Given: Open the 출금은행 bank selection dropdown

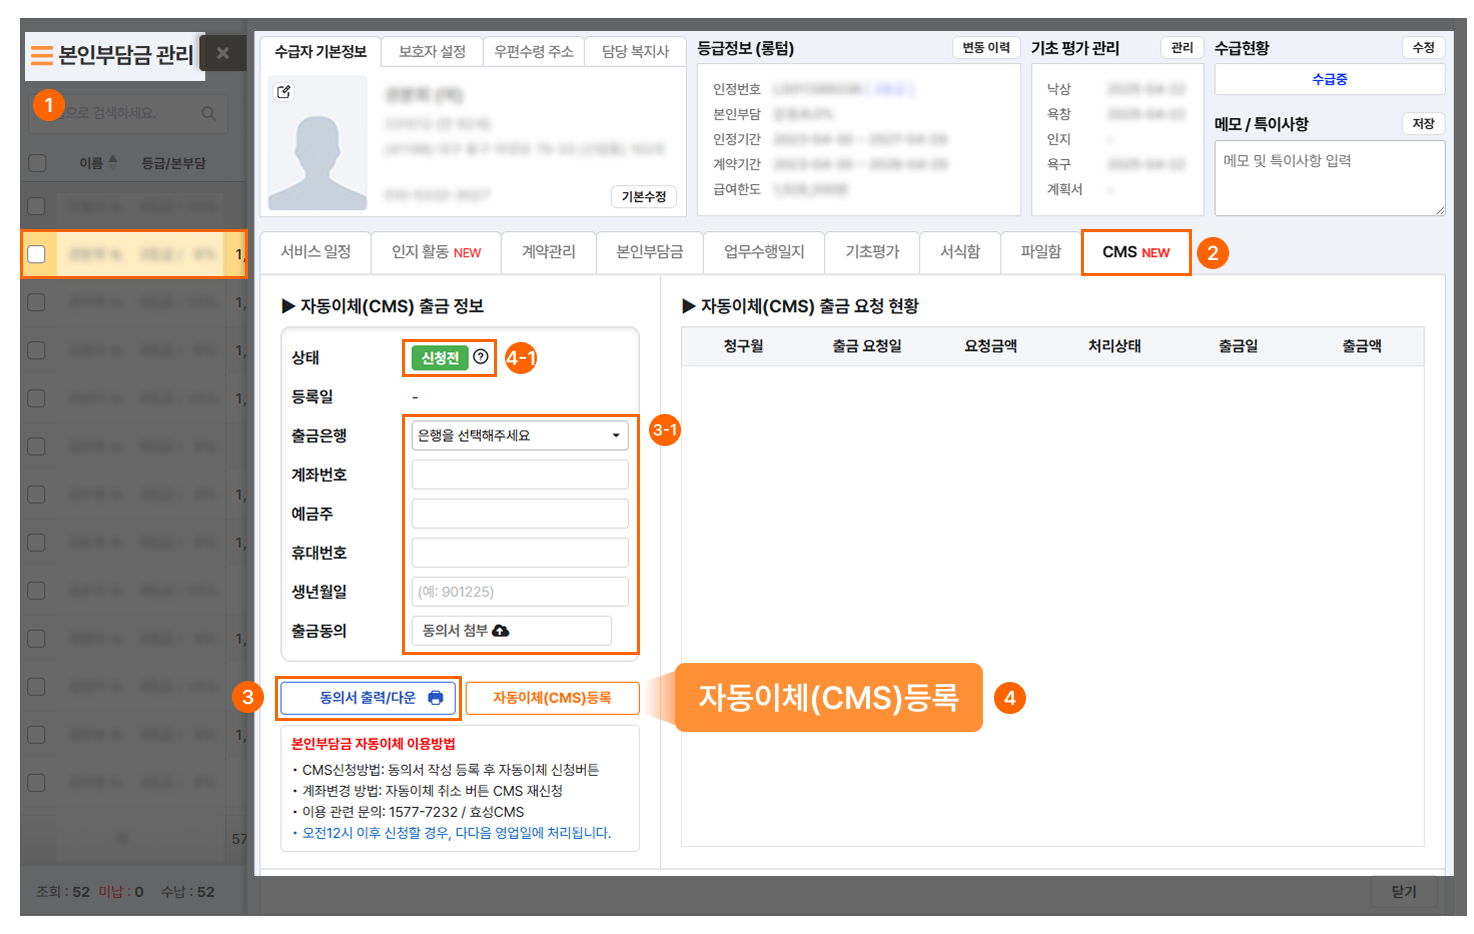Looking at the screenshot, I should 519,435.
